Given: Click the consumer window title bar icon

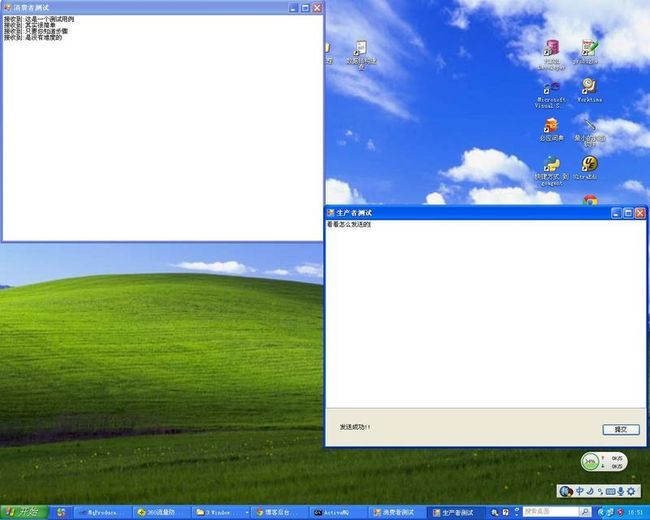Looking at the screenshot, I should coord(7,7).
